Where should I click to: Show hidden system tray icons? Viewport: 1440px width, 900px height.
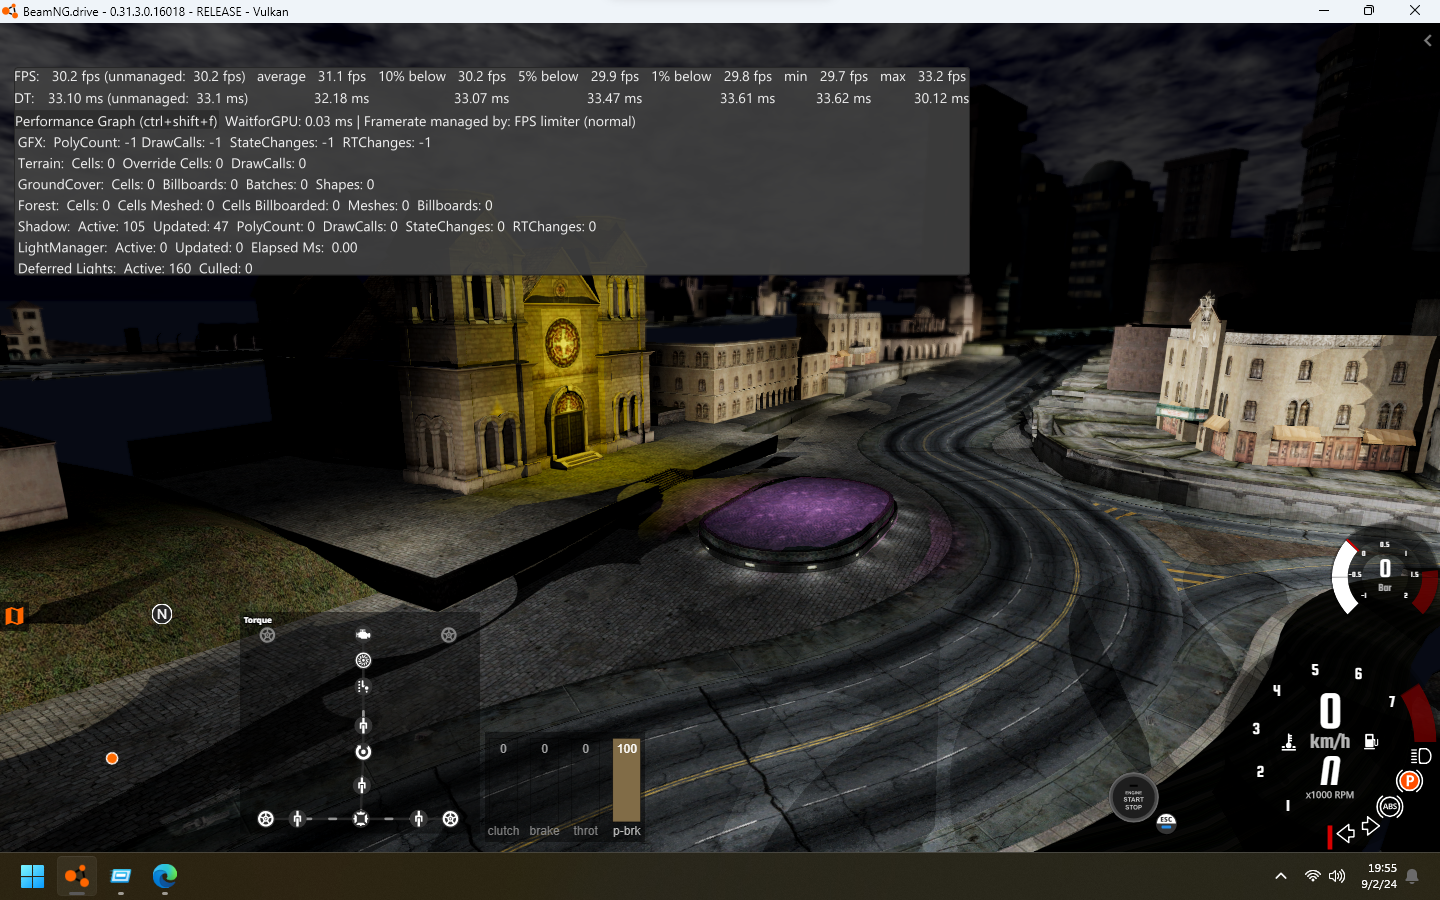tap(1280, 876)
